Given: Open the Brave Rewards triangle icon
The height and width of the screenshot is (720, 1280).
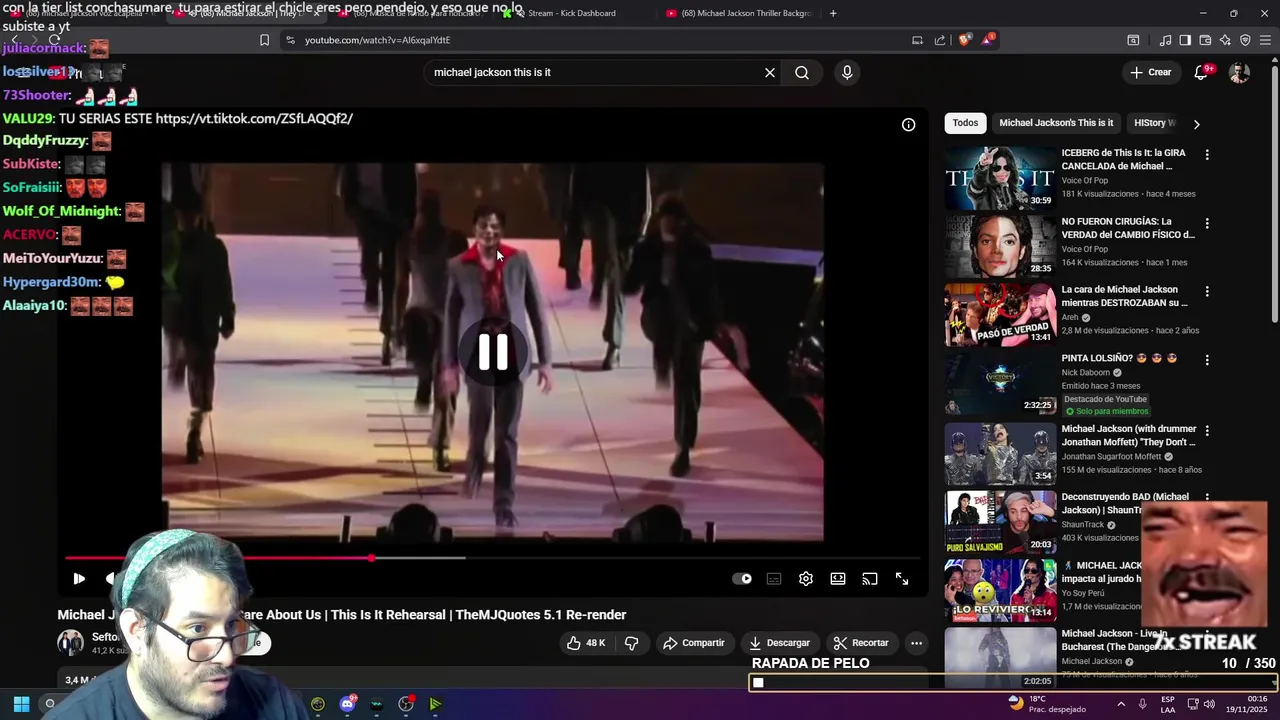Looking at the screenshot, I should [988, 40].
